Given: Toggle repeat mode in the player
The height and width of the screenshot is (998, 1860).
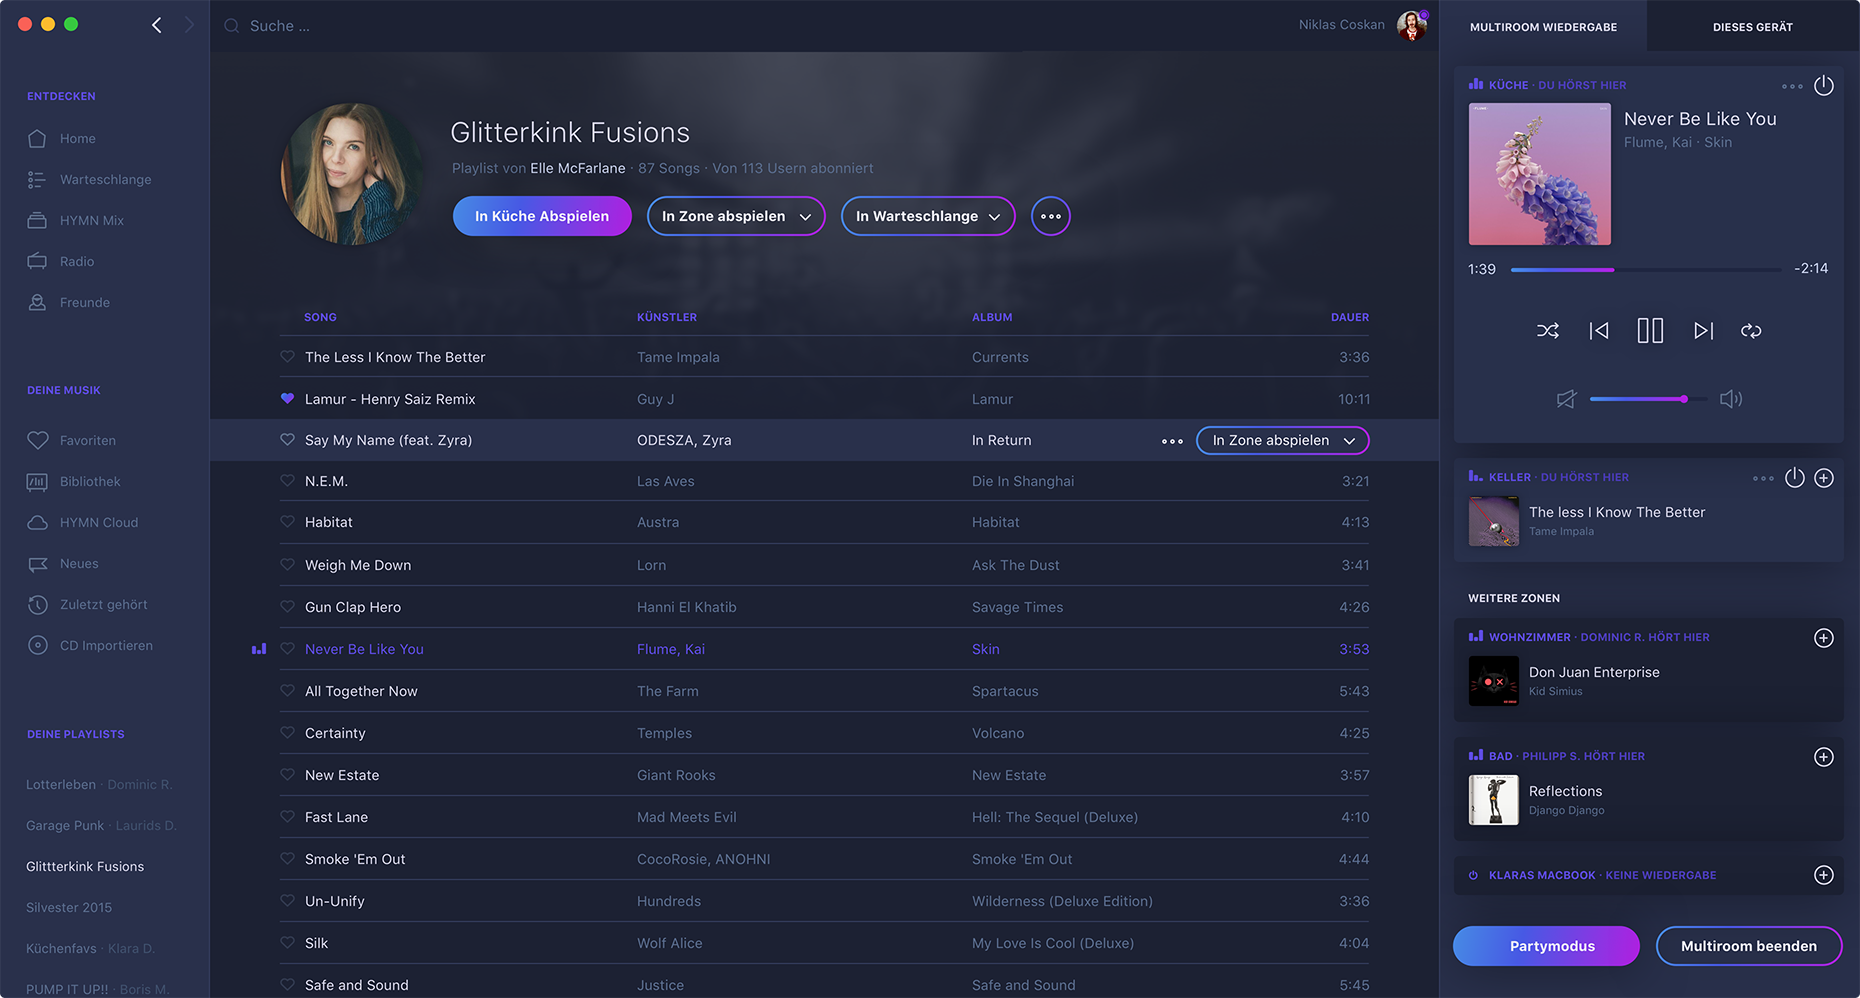Looking at the screenshot, I should point(1751,331).
